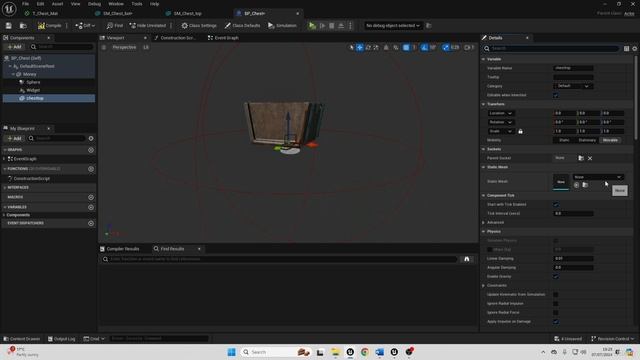The height and width of the screenshot is (360, 640).
Task: Click the stop playback icon
Action: point(331,26)
